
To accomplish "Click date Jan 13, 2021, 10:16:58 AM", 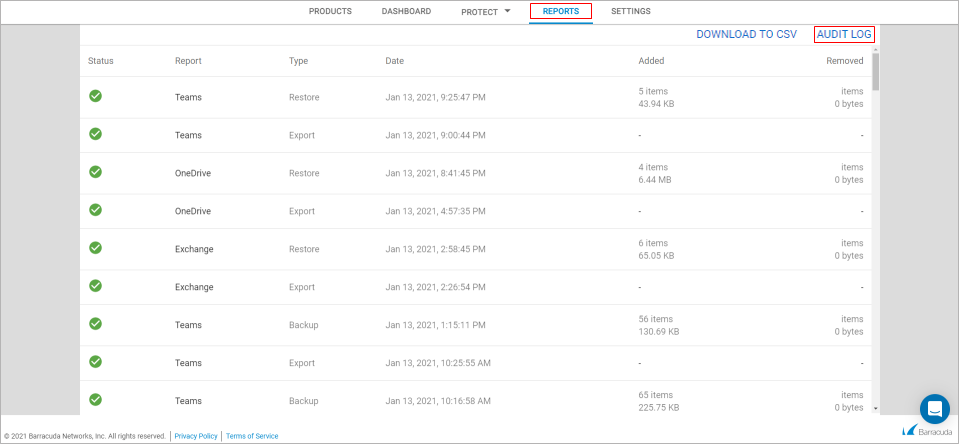I will coord(438,401).
